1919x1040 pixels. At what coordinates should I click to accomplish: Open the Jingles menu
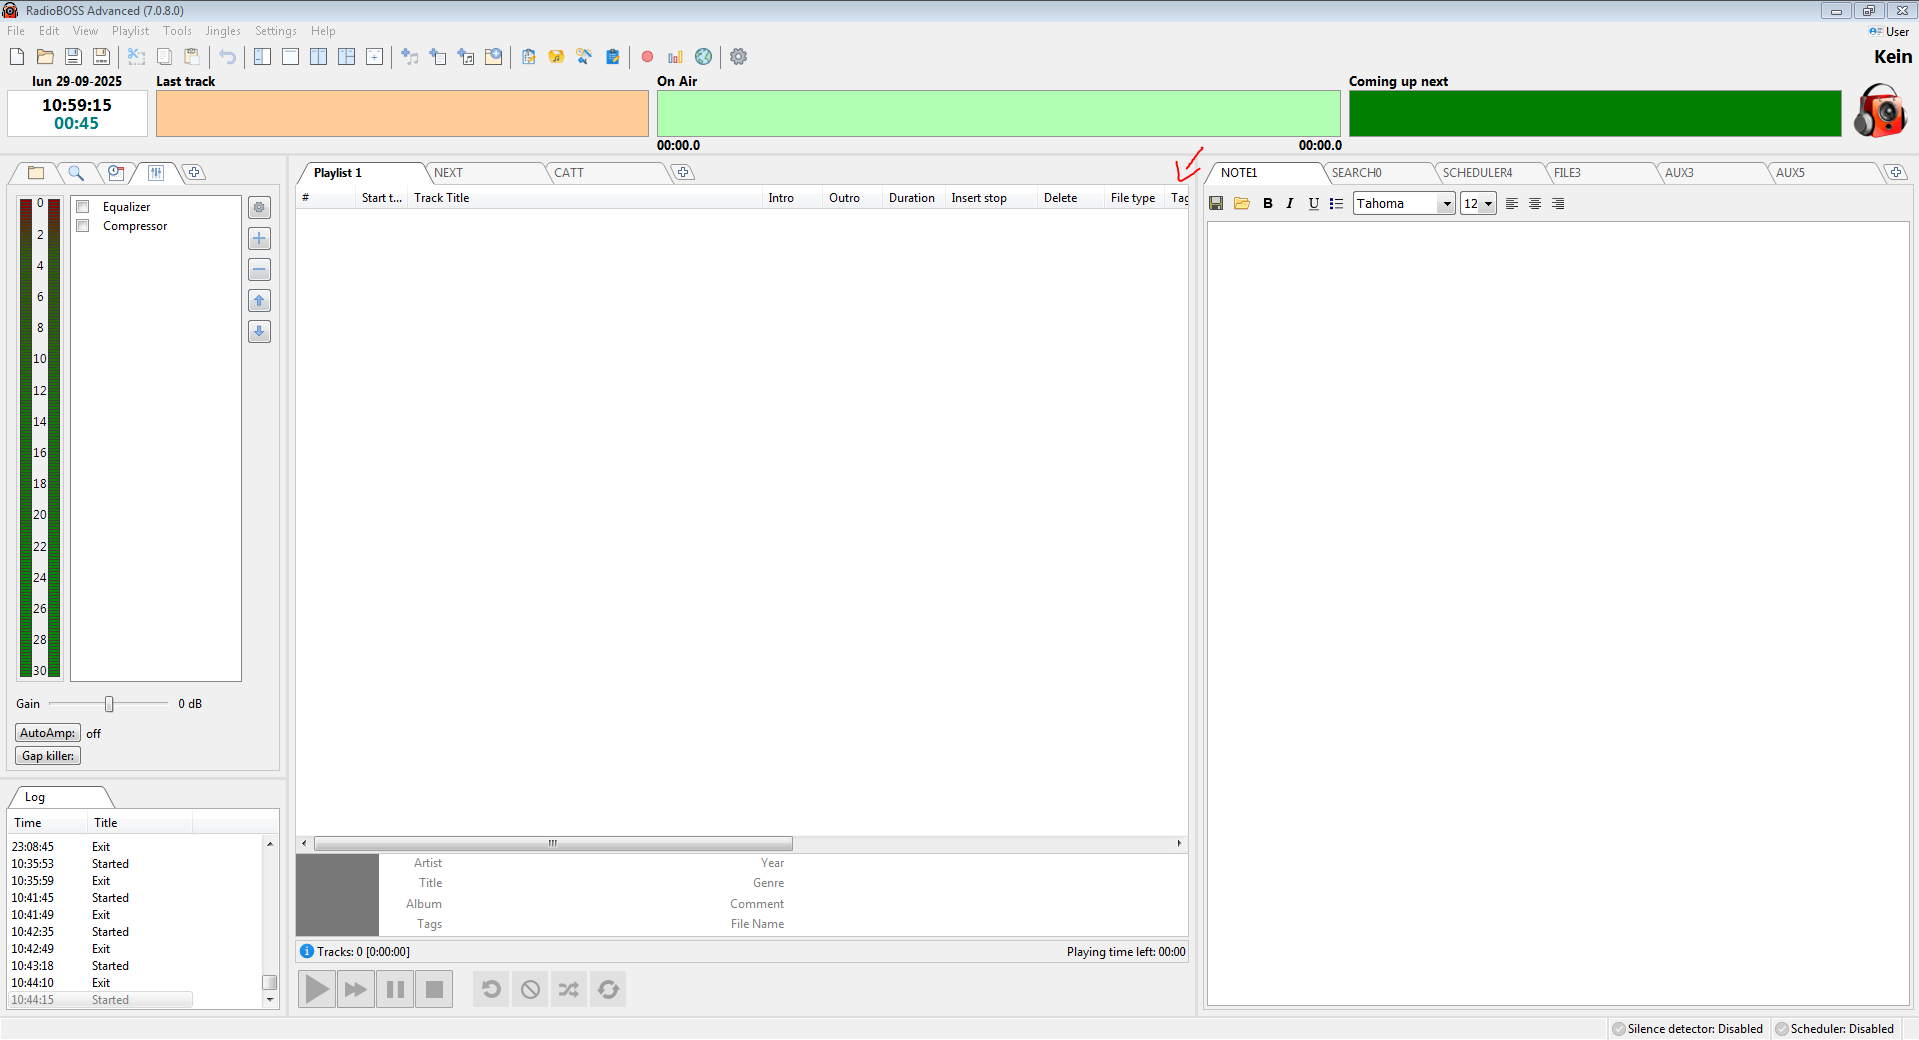[223, 31]
